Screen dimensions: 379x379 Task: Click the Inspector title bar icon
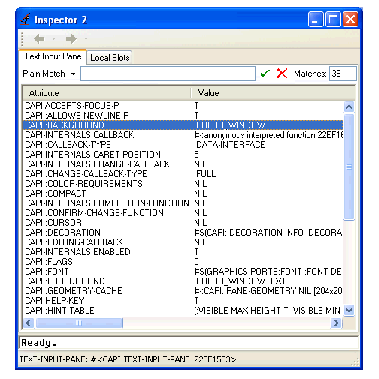coord(26,20)
